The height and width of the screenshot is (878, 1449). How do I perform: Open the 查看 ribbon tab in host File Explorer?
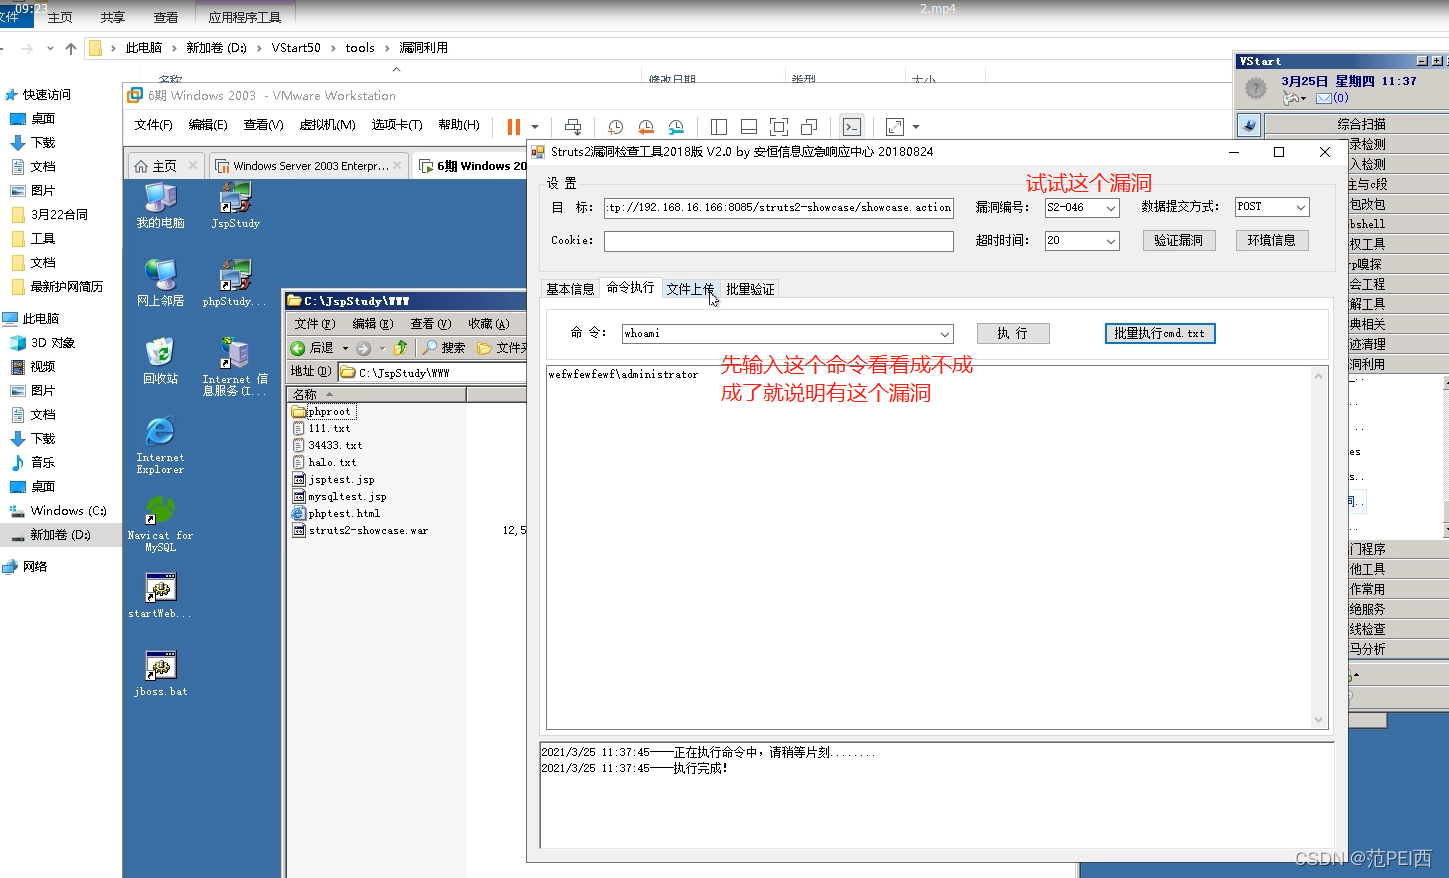pyautogui.click(x=166, y=18)
